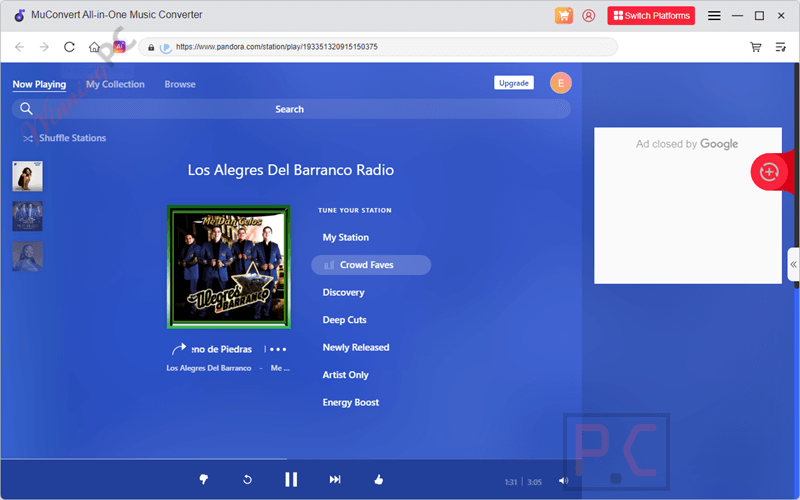This screenshot has width=800, height=500.
Task: Shuffle Stations
Action: pyautogui.click(x=64, y=138)
